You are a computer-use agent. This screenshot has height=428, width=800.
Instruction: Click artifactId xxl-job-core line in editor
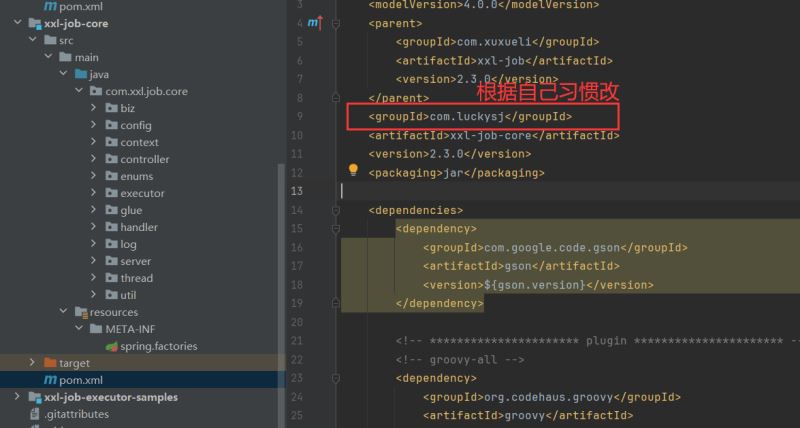(494, 135)
